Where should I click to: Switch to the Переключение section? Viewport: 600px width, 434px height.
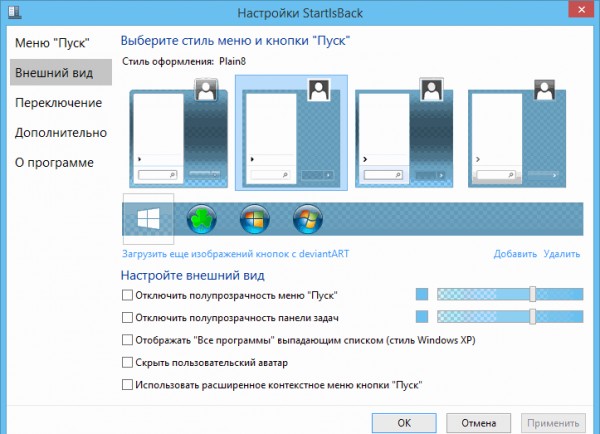(61, 102)
